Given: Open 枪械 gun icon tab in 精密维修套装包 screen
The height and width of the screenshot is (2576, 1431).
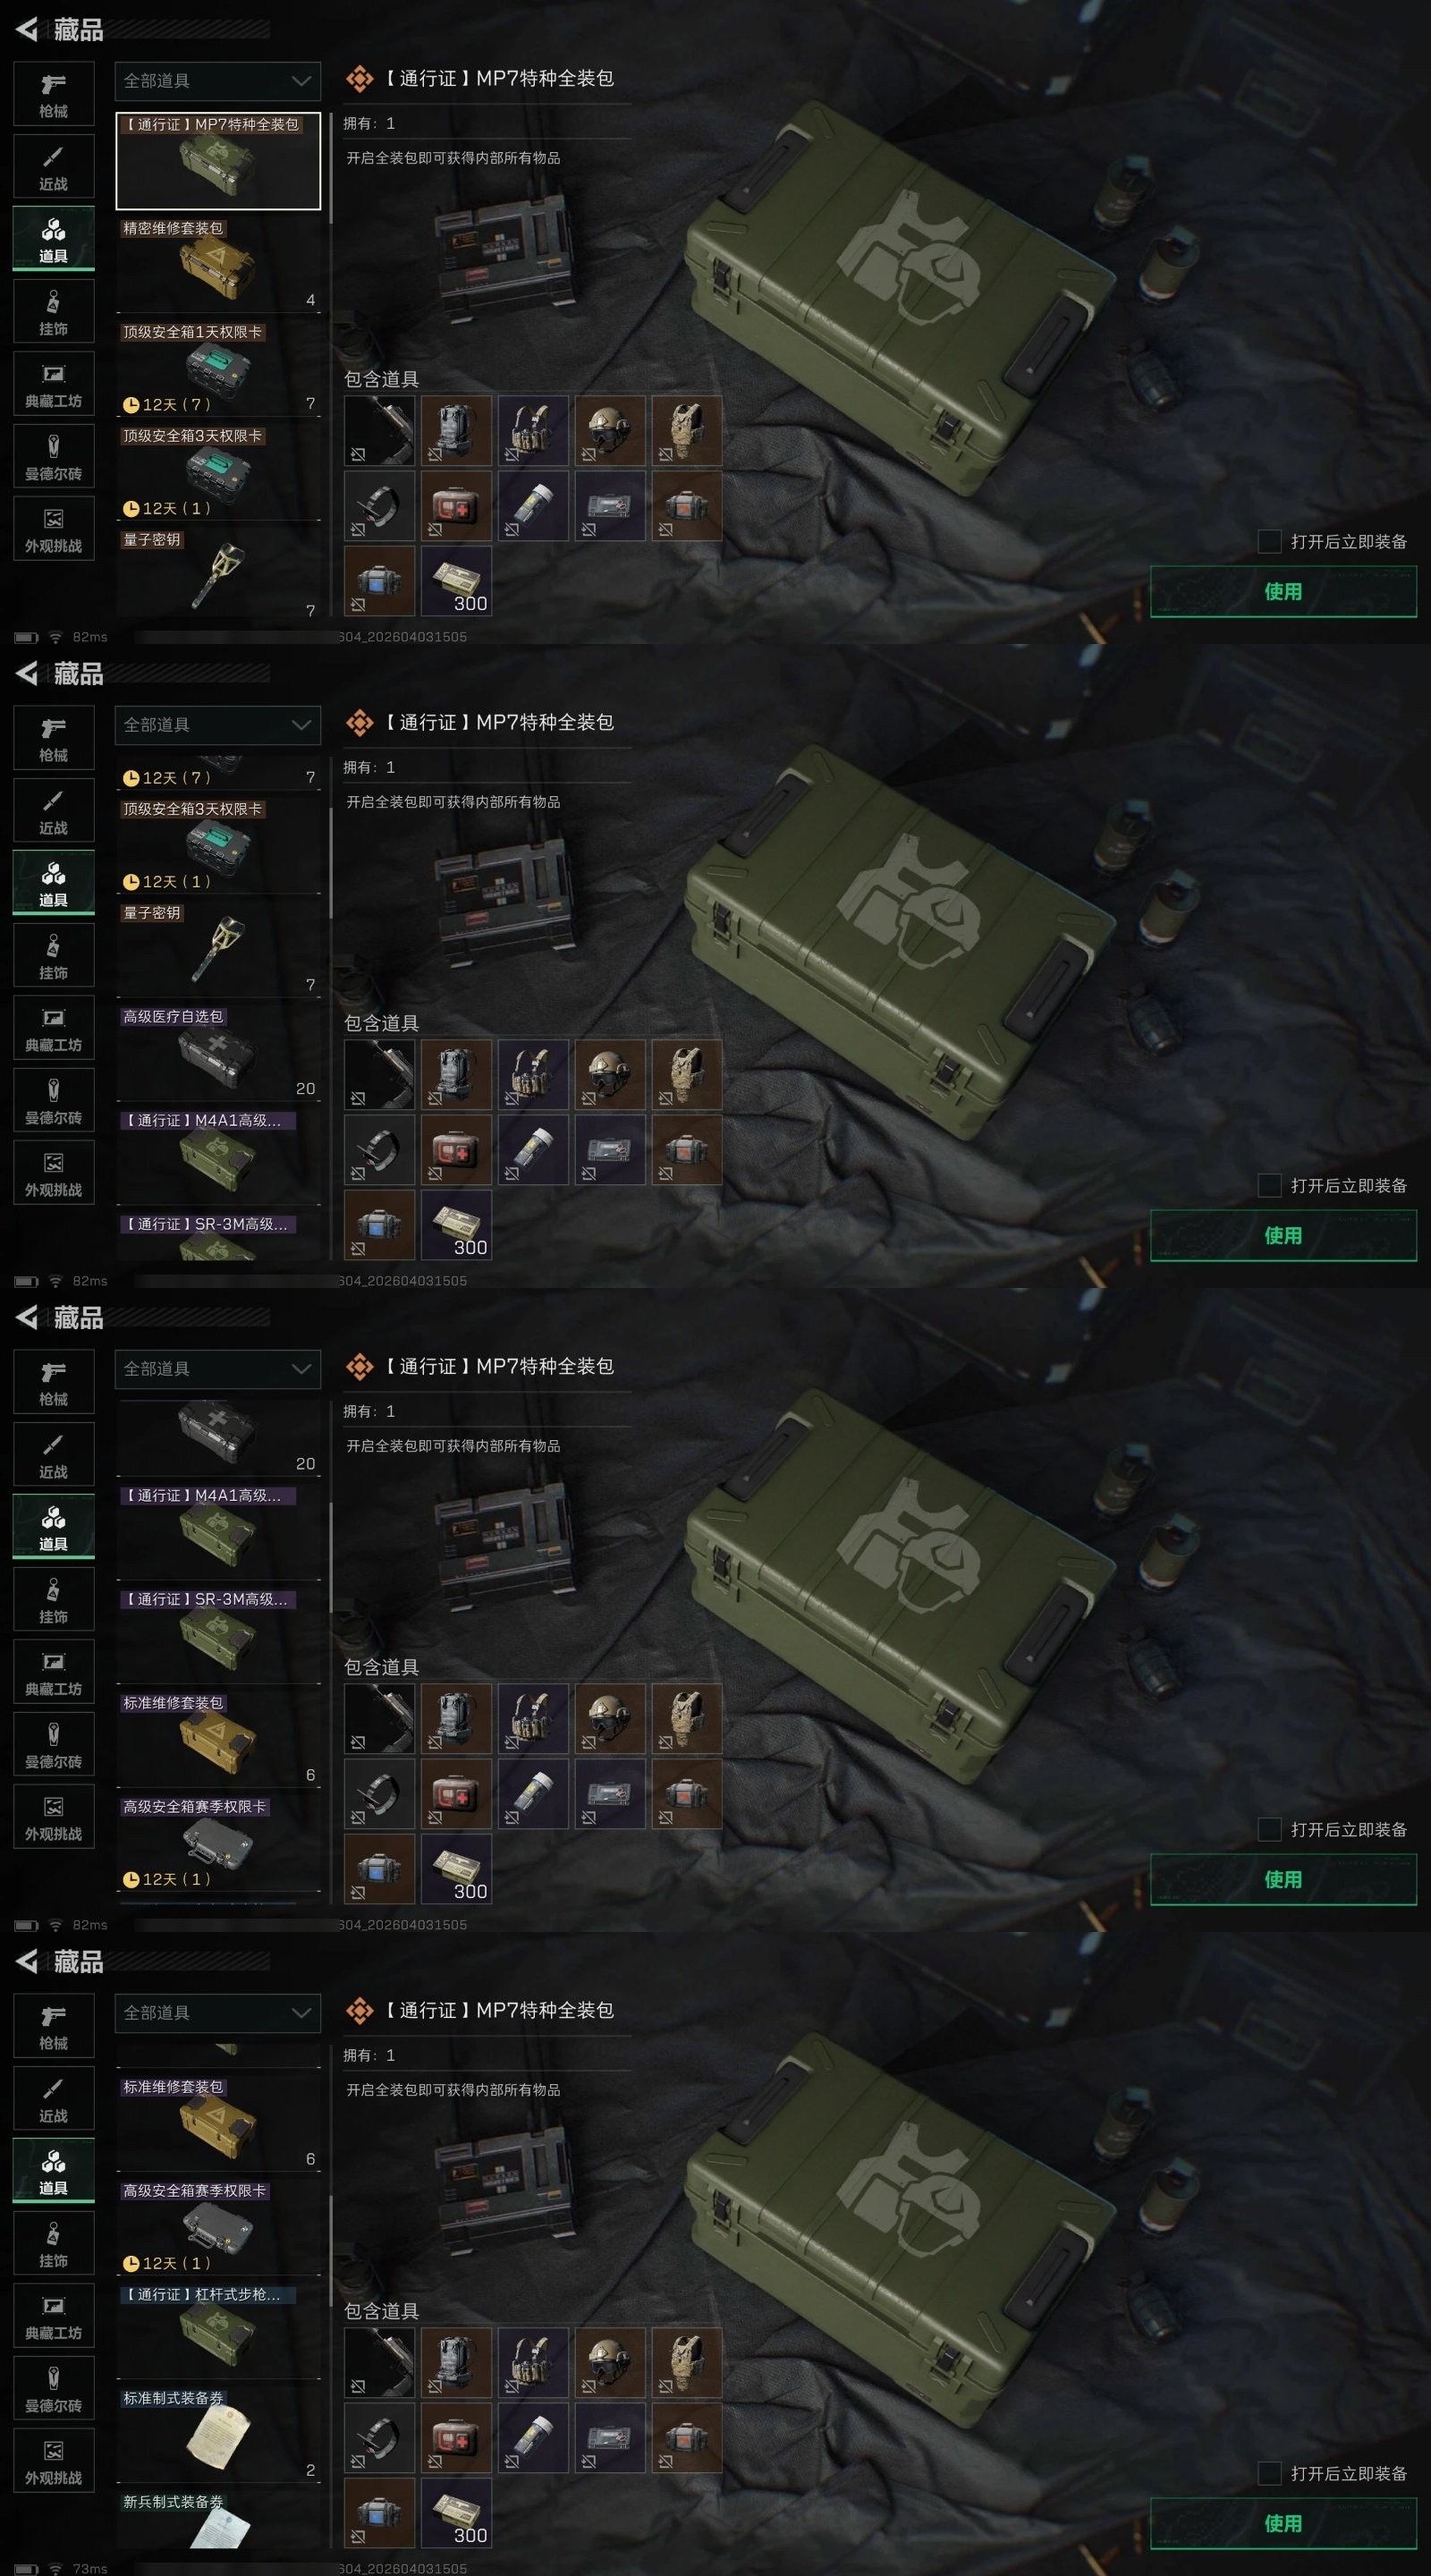Looking at the screenshot, I should pos(54,94).
